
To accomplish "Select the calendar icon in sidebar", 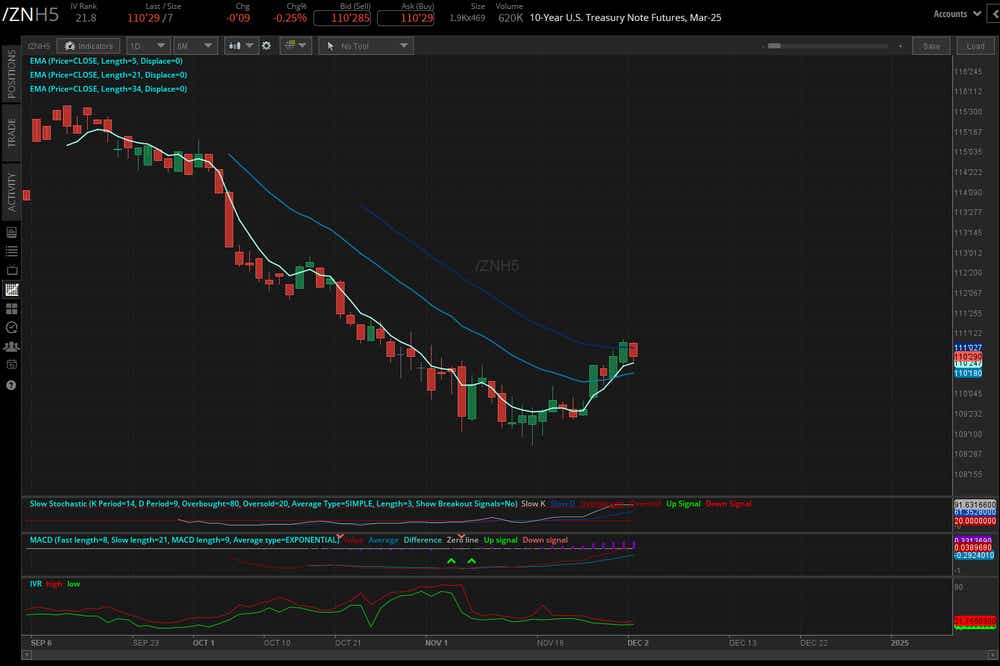I will click(x=10, y=365).
